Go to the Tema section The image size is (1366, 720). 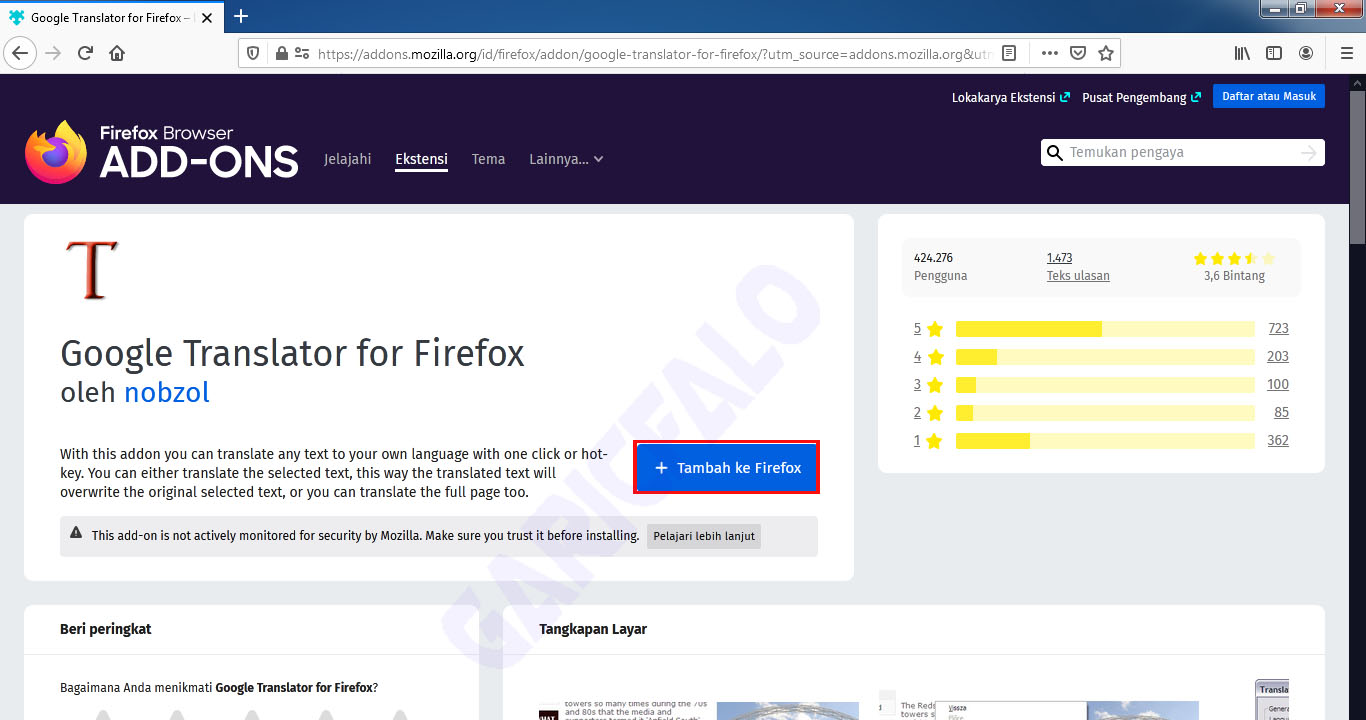(488, 159)
